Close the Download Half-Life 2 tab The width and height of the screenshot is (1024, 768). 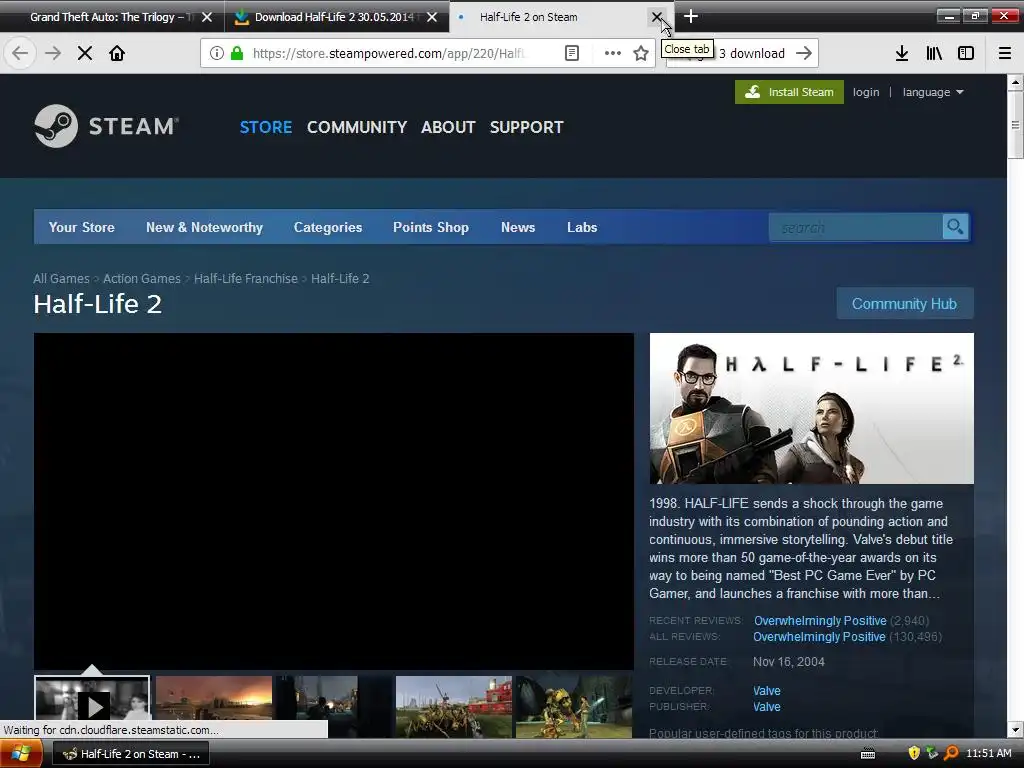(432, 17)
